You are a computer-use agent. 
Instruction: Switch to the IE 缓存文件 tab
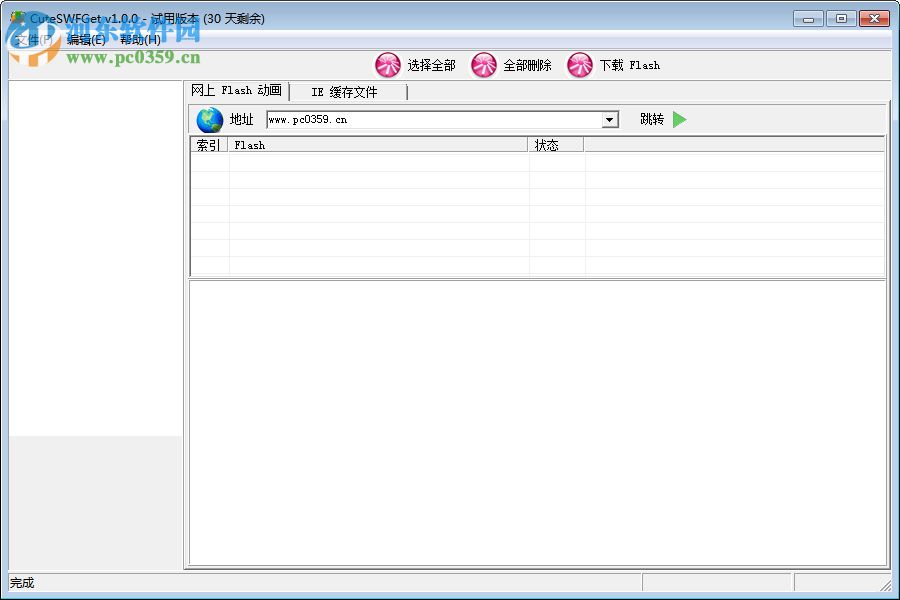point(345,91)
